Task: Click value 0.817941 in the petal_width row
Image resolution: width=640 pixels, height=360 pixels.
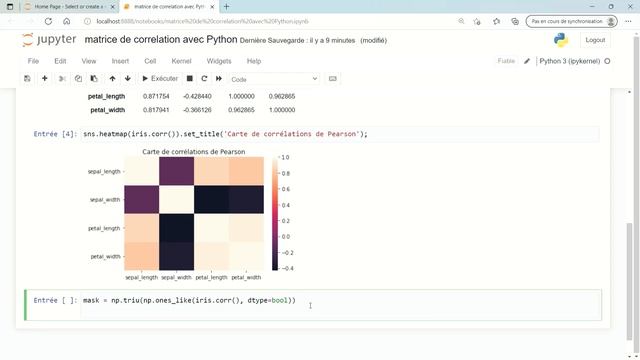Action: pos(156,110)
